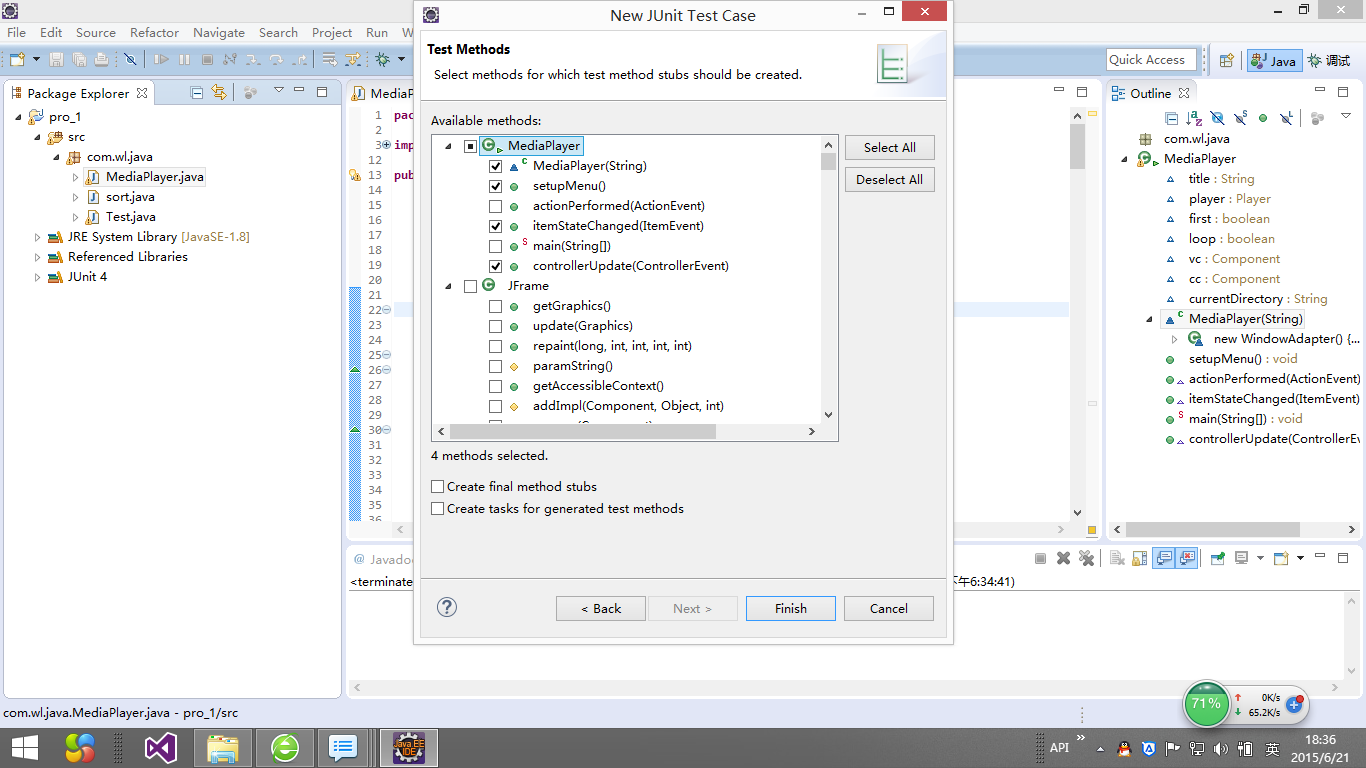This screenshot has height=768, width=1366.
Task: Open the Navigate menu
Action: pyautogui.click(x=219, y=33)
